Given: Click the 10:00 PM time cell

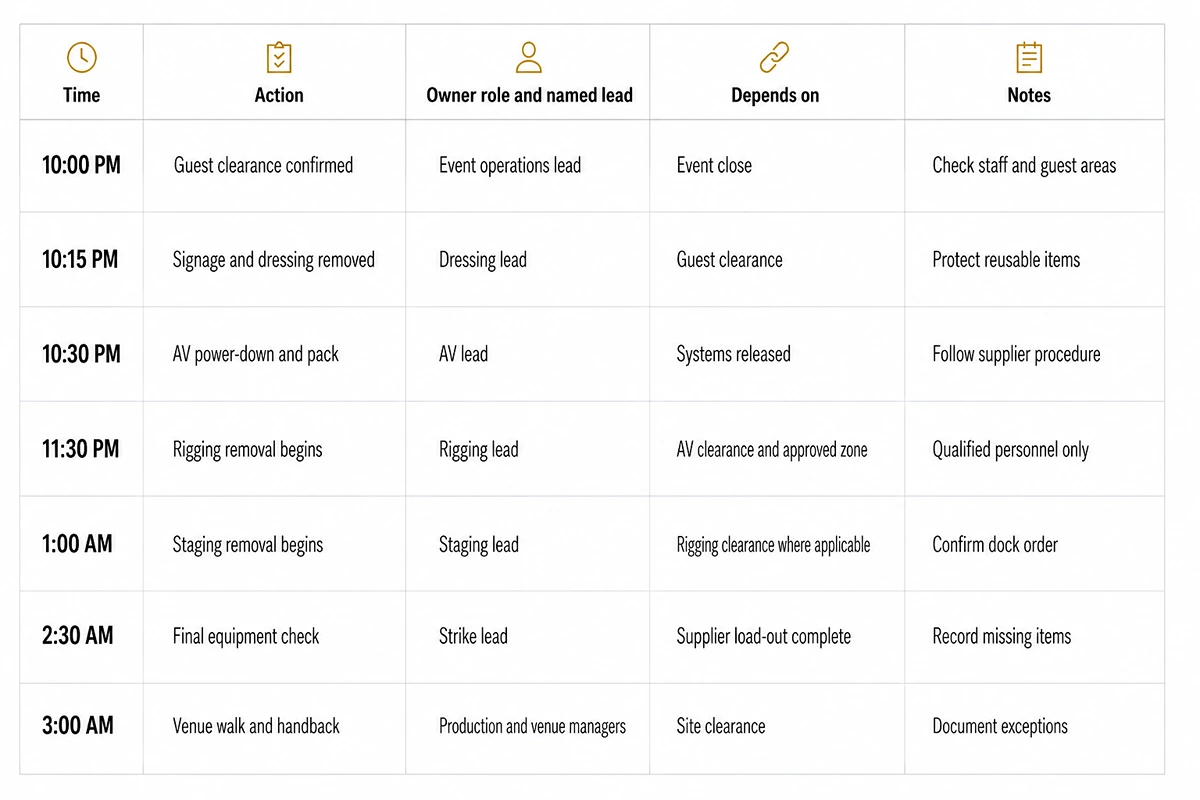Looking at the screenshot, I should 81,165.
